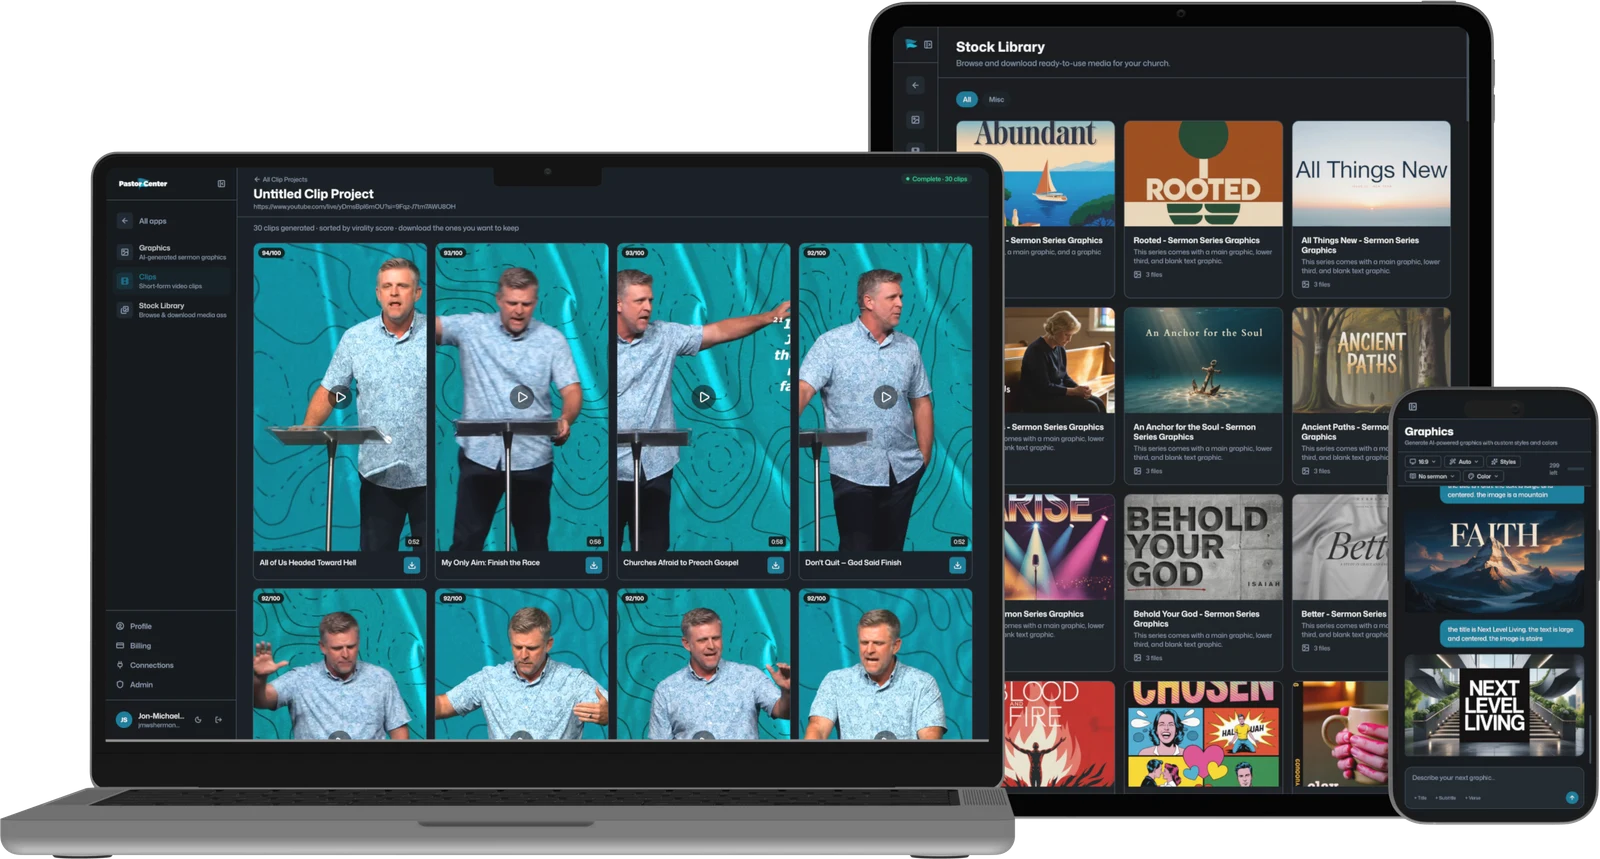Download the Don't Quit – God Said Finish clip
1600x859 pixels.
point(957,565)
